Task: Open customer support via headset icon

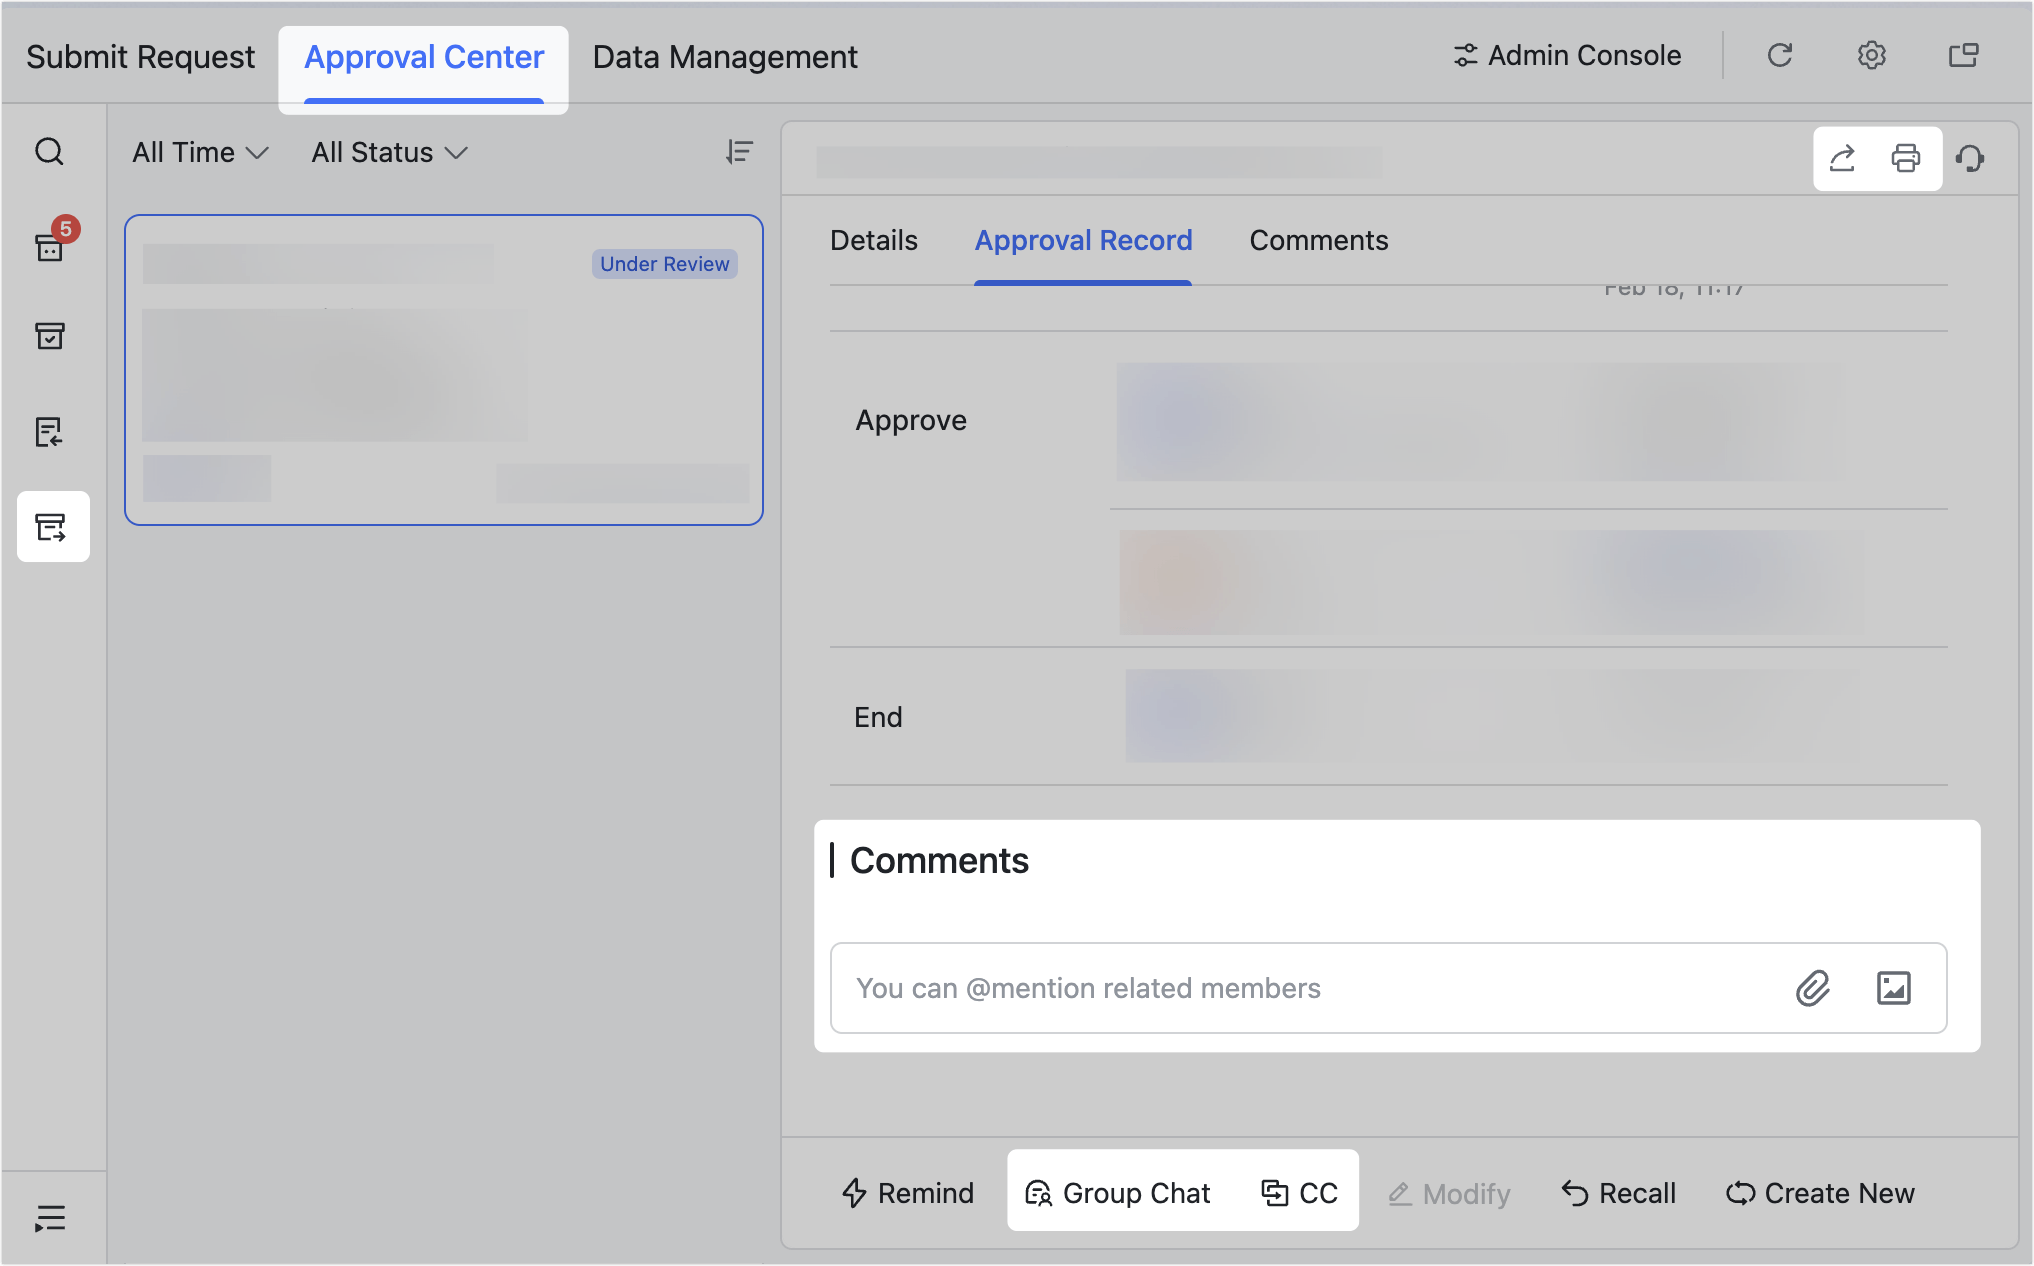Action: 1971,158
